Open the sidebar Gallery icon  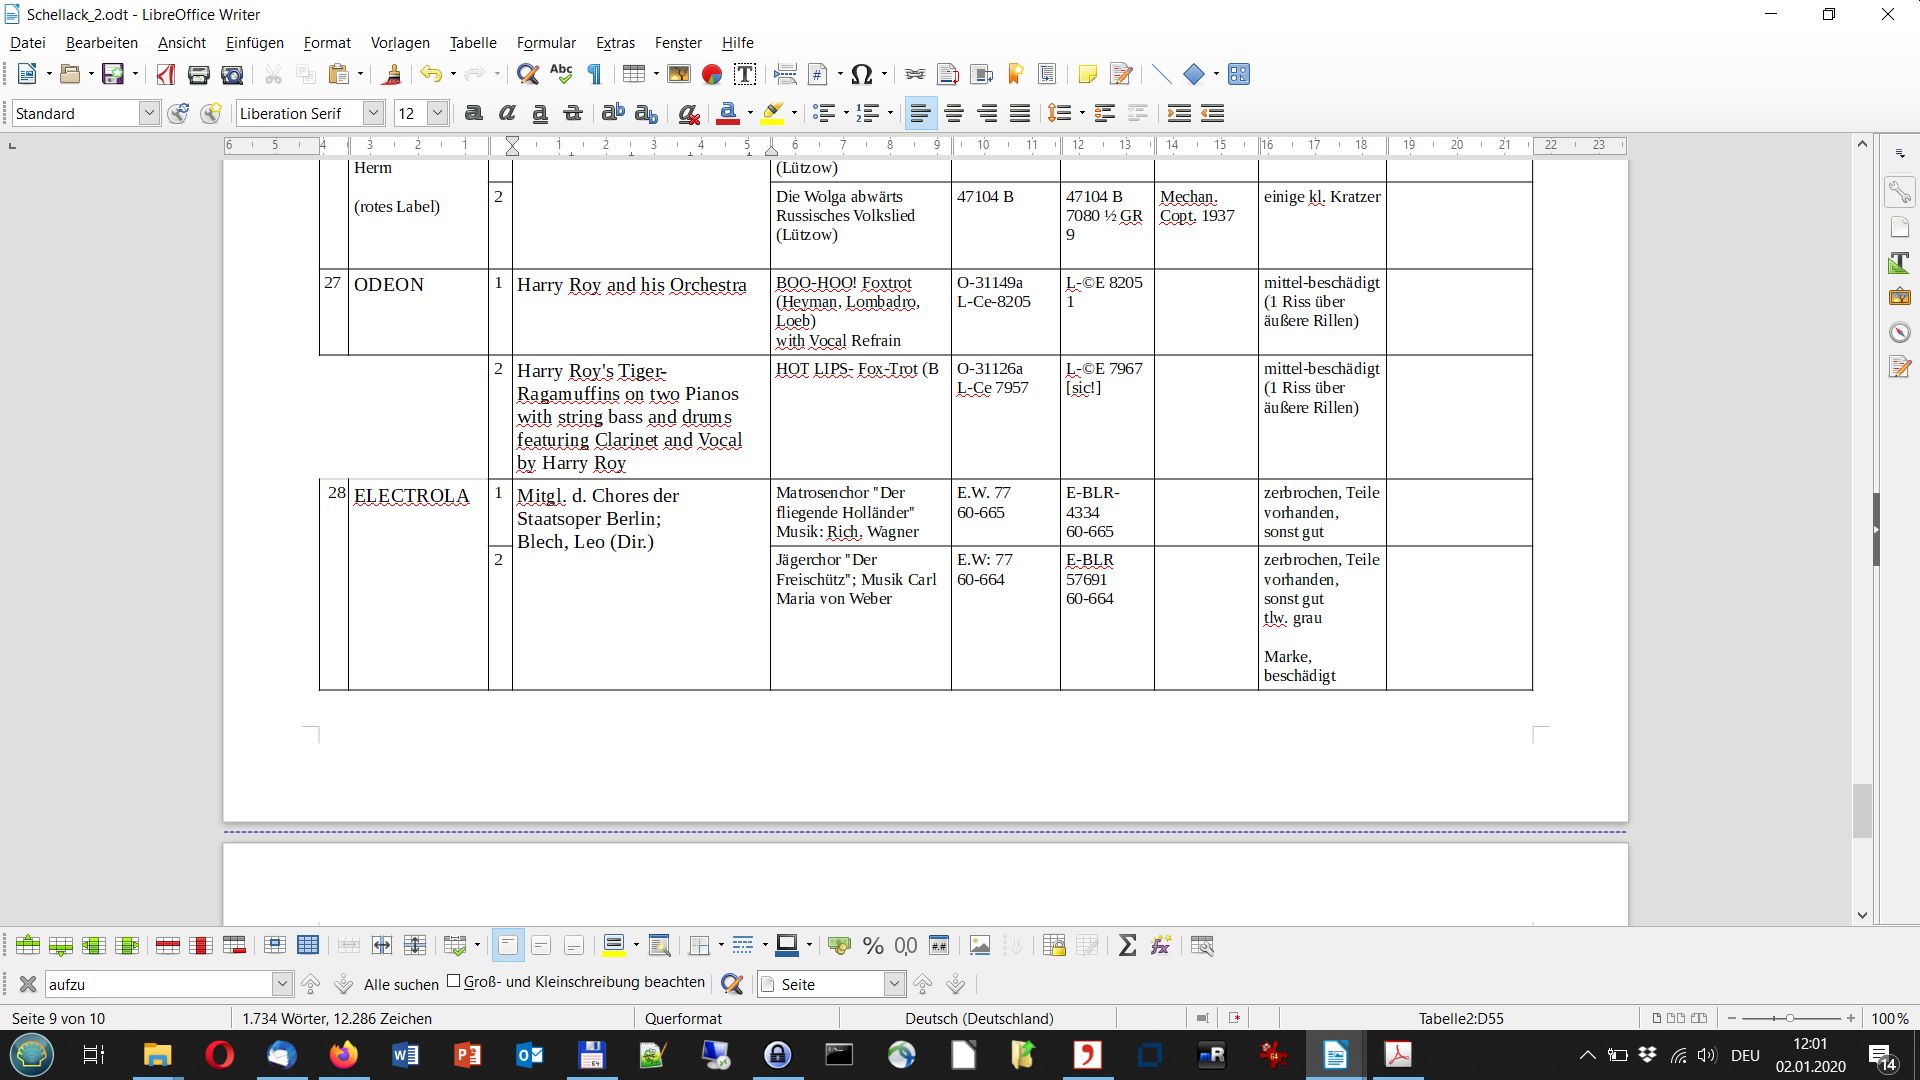[x=1900, y=297]
